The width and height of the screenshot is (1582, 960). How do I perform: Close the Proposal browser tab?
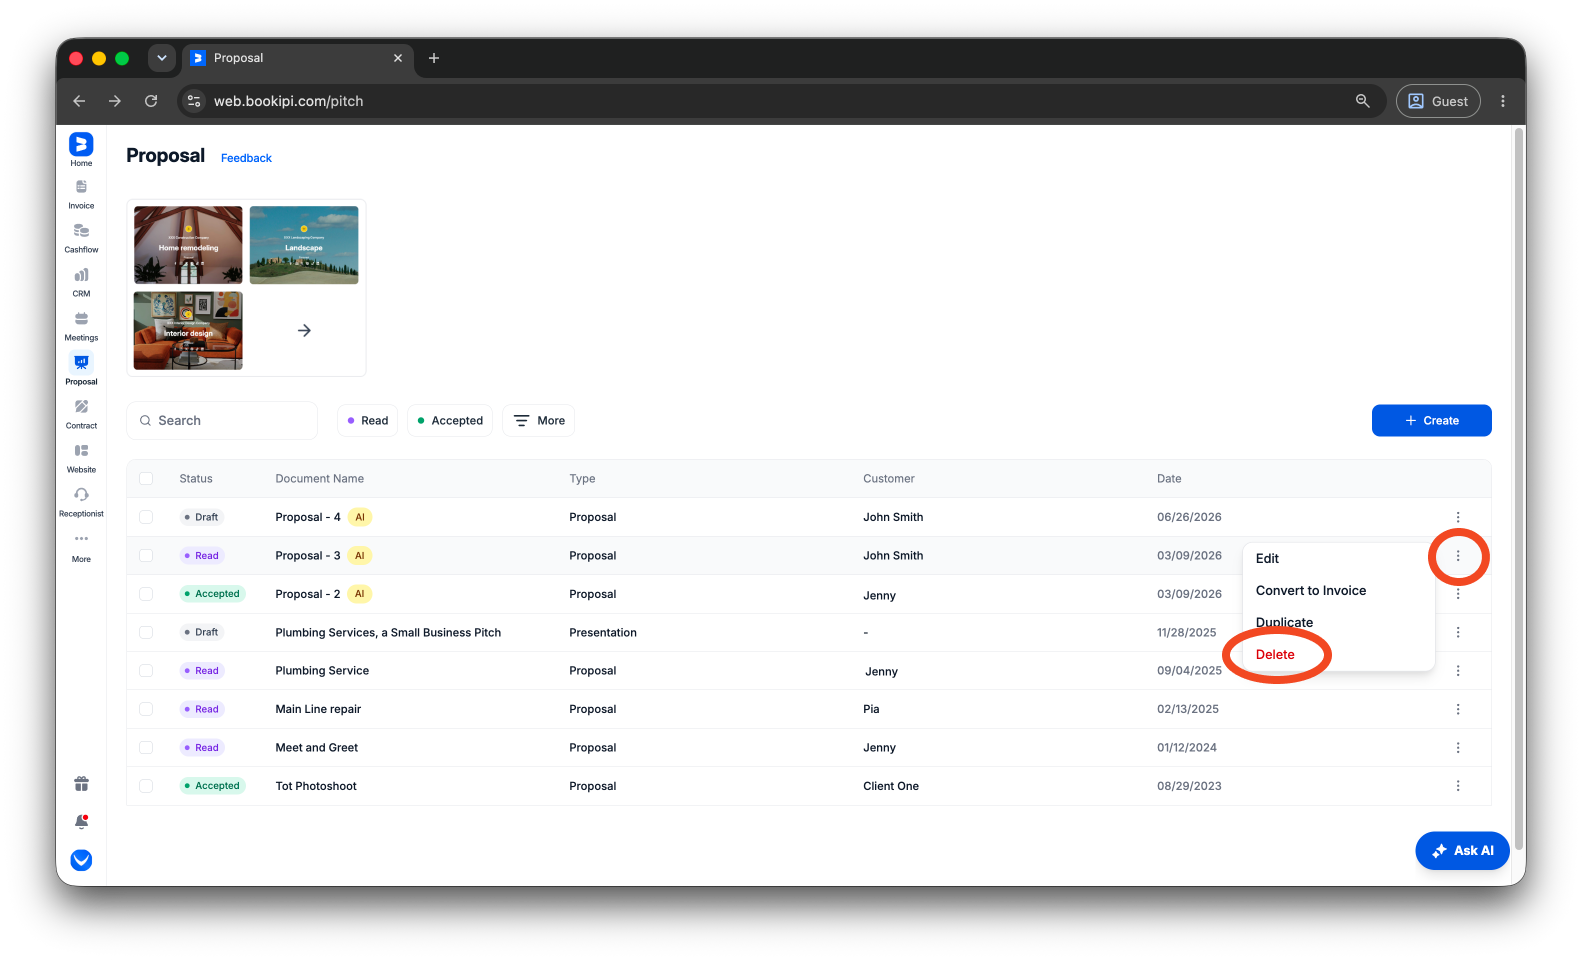(x=398, y=58)
